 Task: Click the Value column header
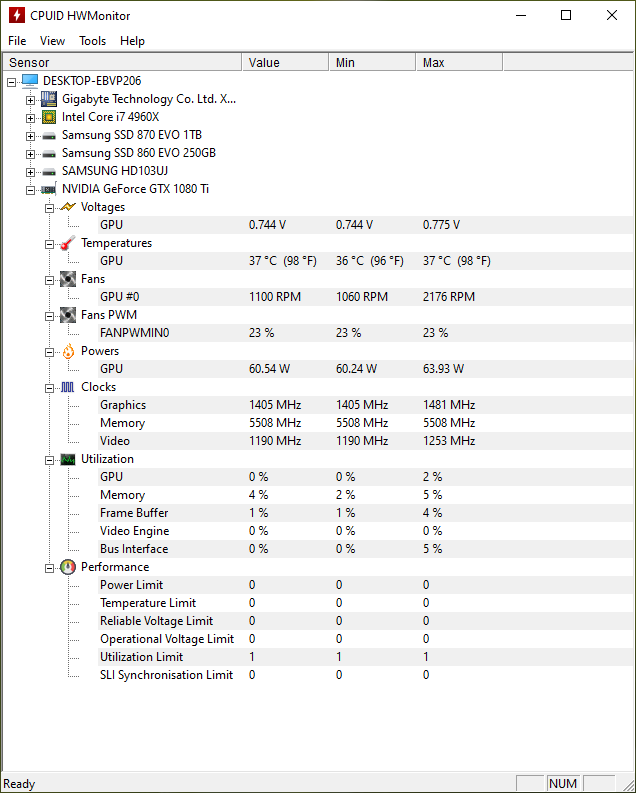tap(286, 62)
